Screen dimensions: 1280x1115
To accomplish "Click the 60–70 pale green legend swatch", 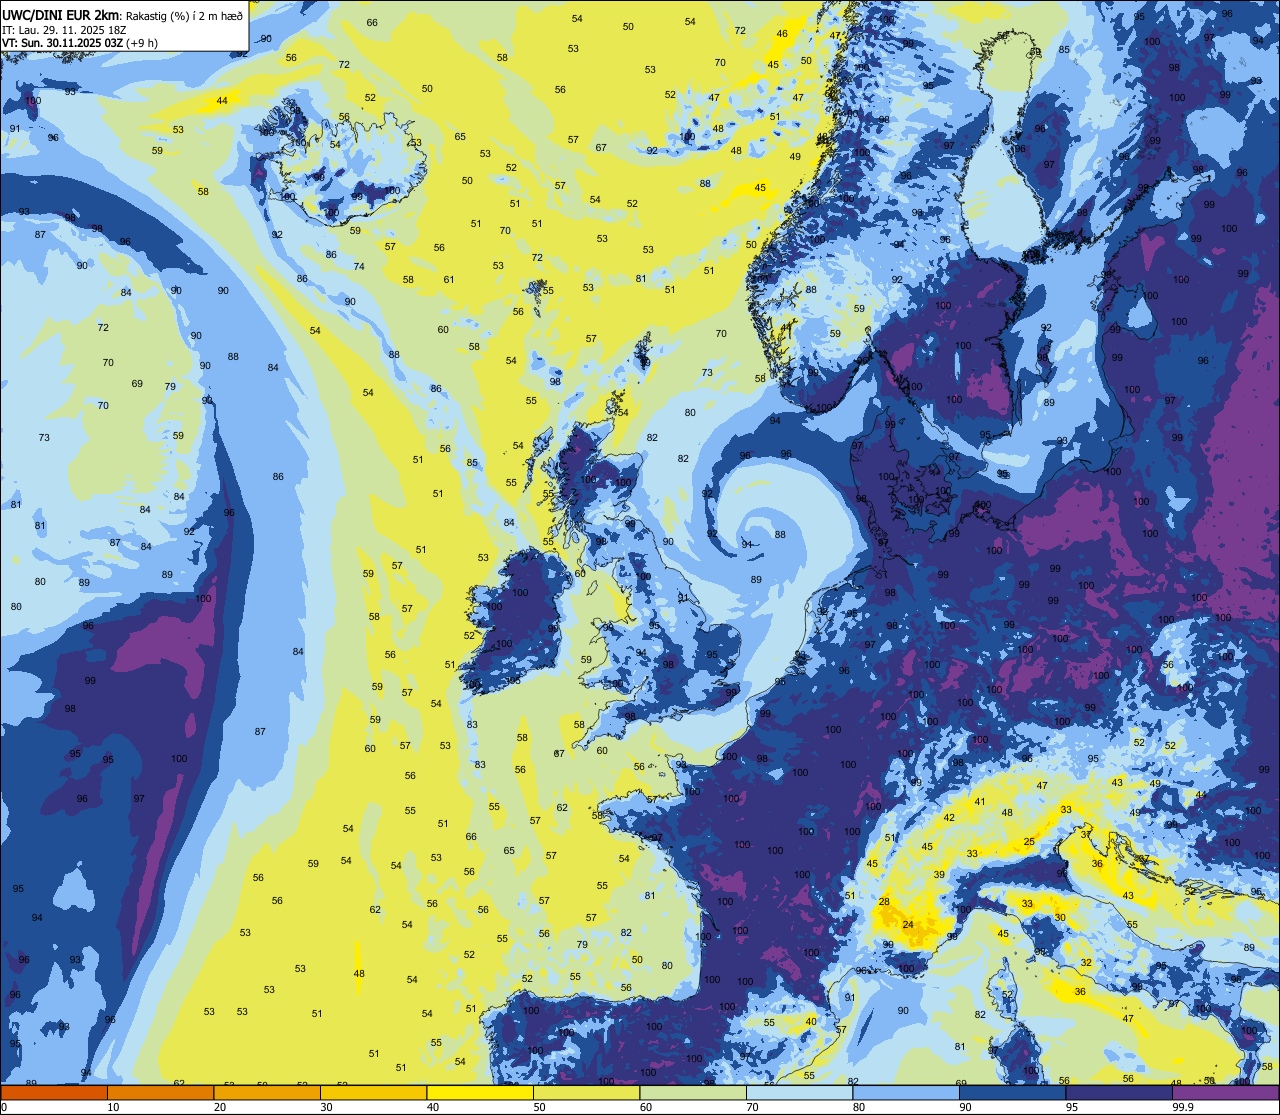I will [x=693, y=1092].
